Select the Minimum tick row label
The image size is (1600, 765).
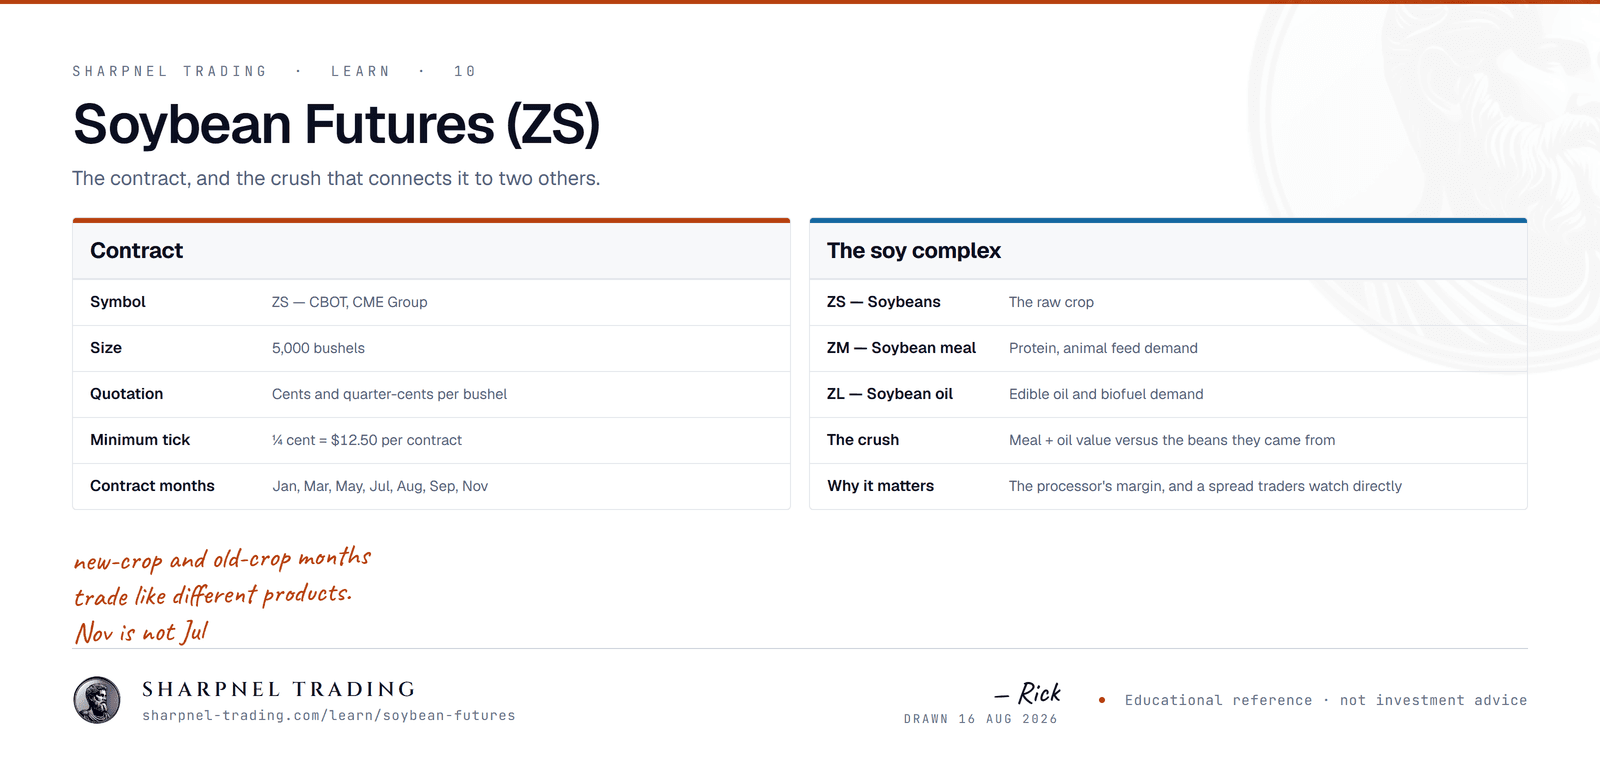pyautogui.click(x=140, y=440)
